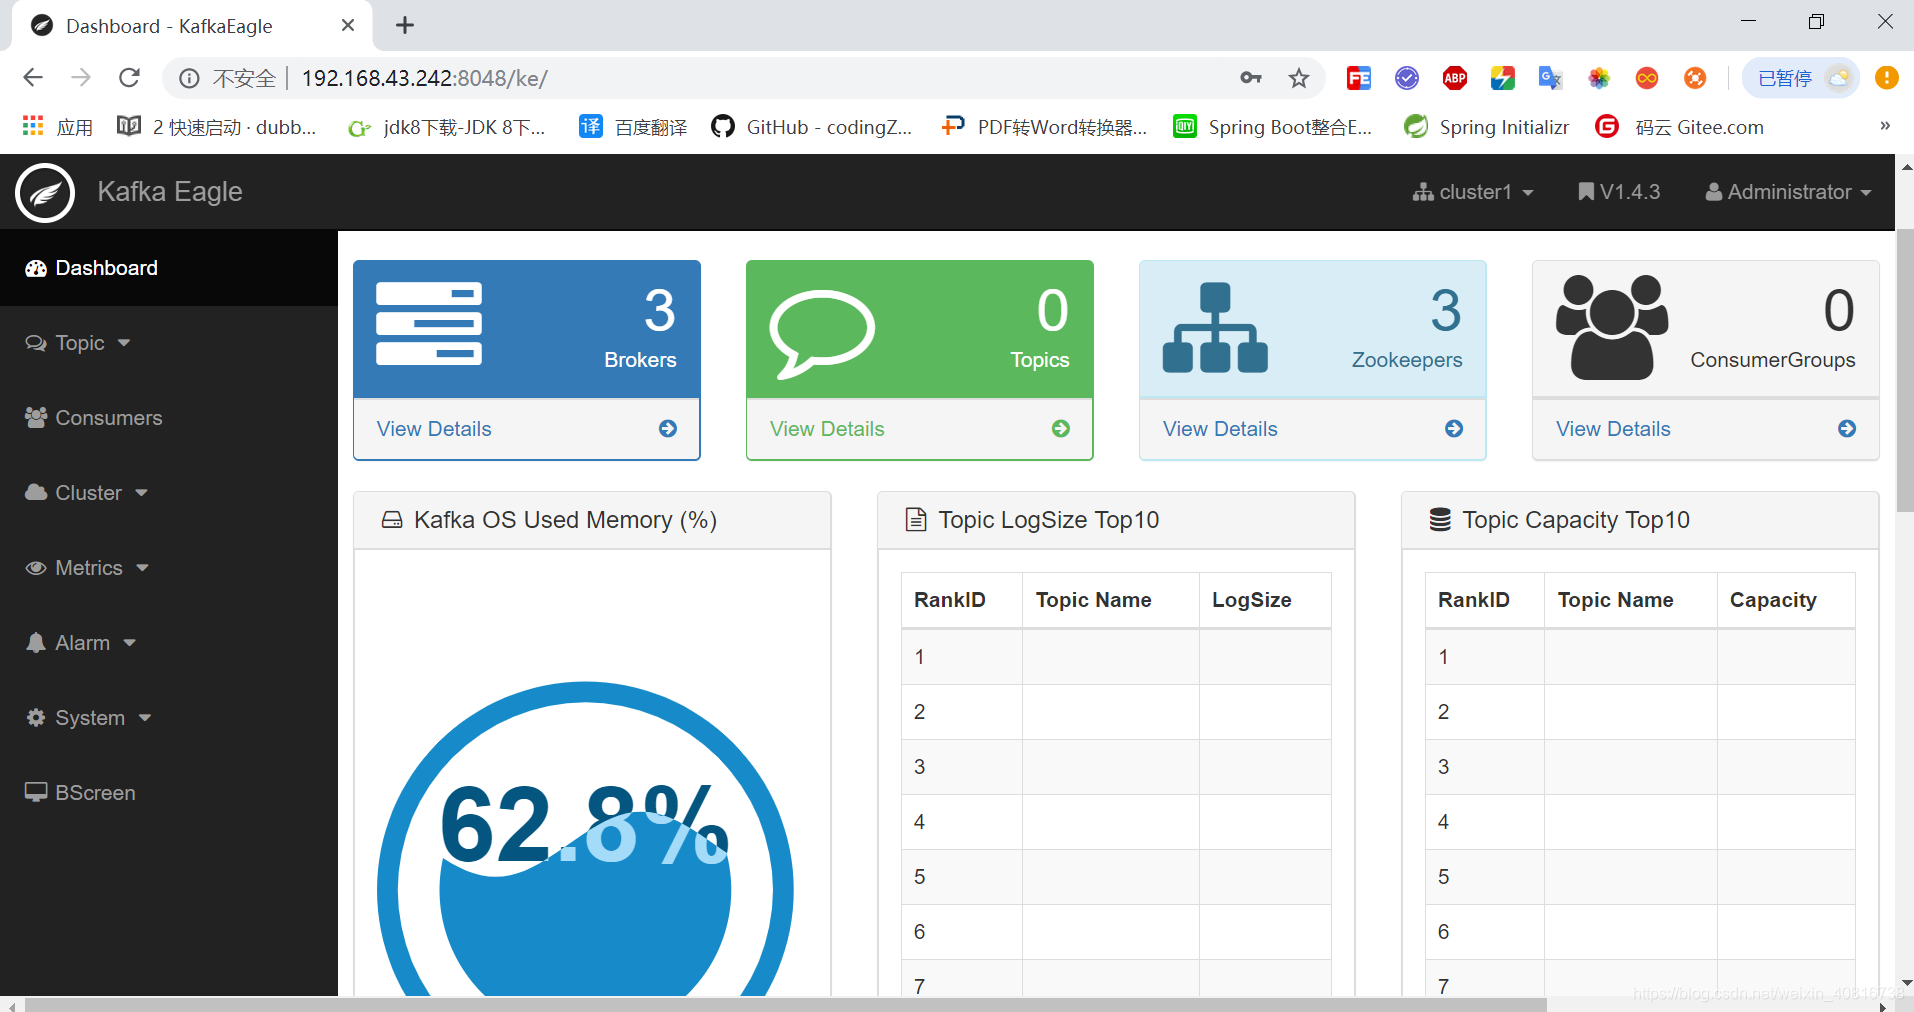Click the Topic LogSize Top10 heading
This screenshot has width=1914, height=1012.
pos(1049,520)
